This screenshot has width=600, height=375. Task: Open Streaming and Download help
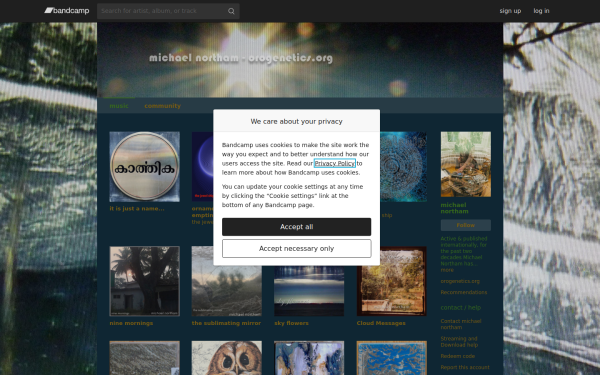[459, 342]
